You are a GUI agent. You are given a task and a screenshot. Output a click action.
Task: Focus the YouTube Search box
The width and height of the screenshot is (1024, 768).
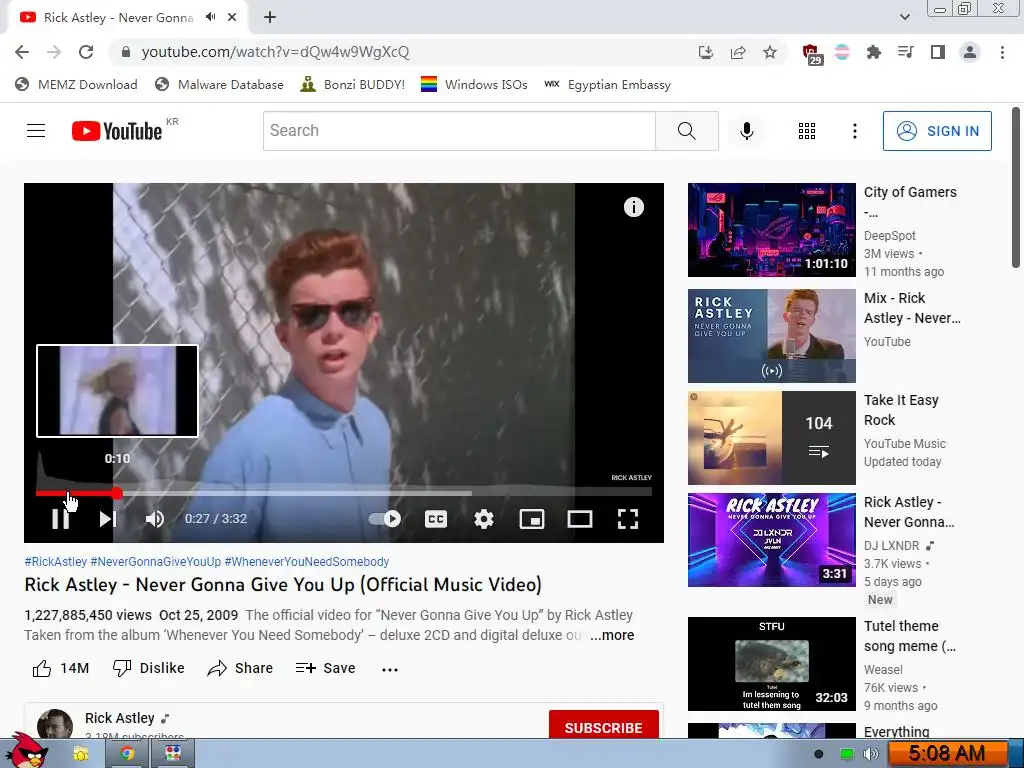[x=459, y=131]
